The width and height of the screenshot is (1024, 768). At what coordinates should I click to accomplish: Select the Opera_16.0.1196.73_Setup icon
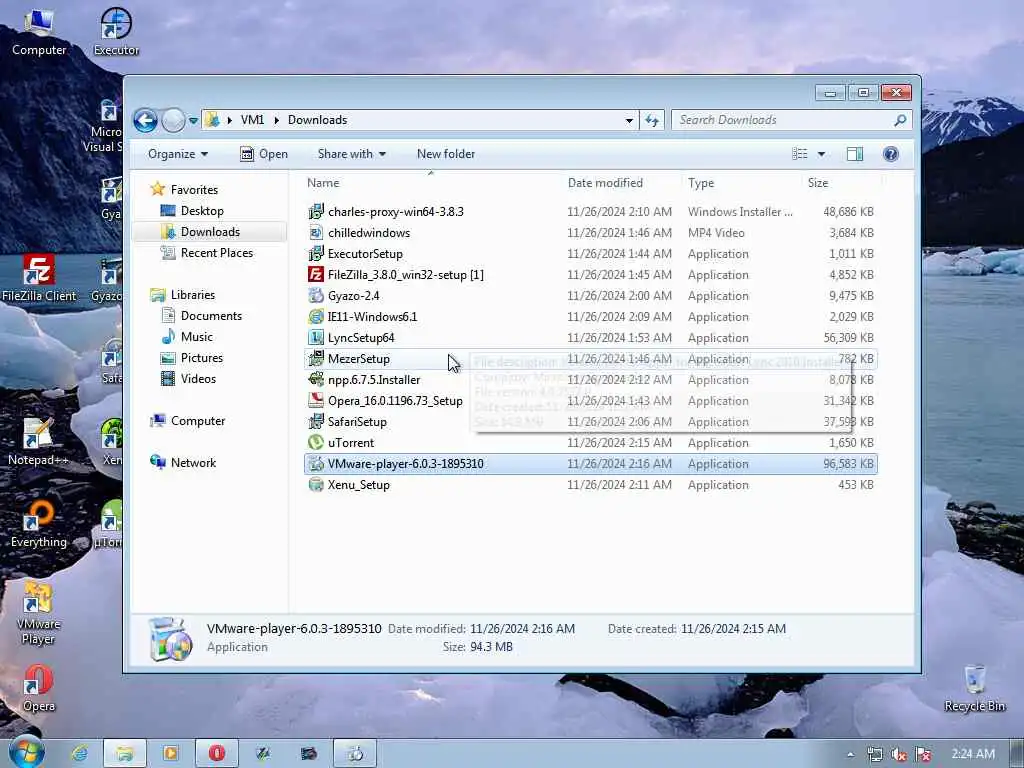tap(316, 400)
